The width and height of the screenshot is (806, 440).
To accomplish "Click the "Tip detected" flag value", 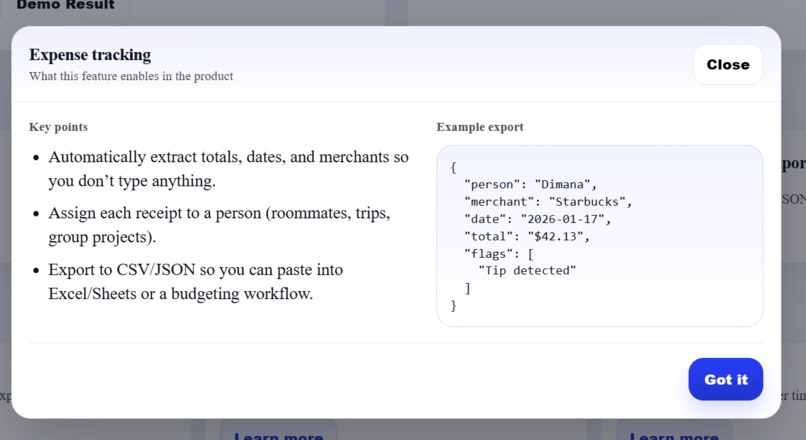I will (x=527, y=271).
